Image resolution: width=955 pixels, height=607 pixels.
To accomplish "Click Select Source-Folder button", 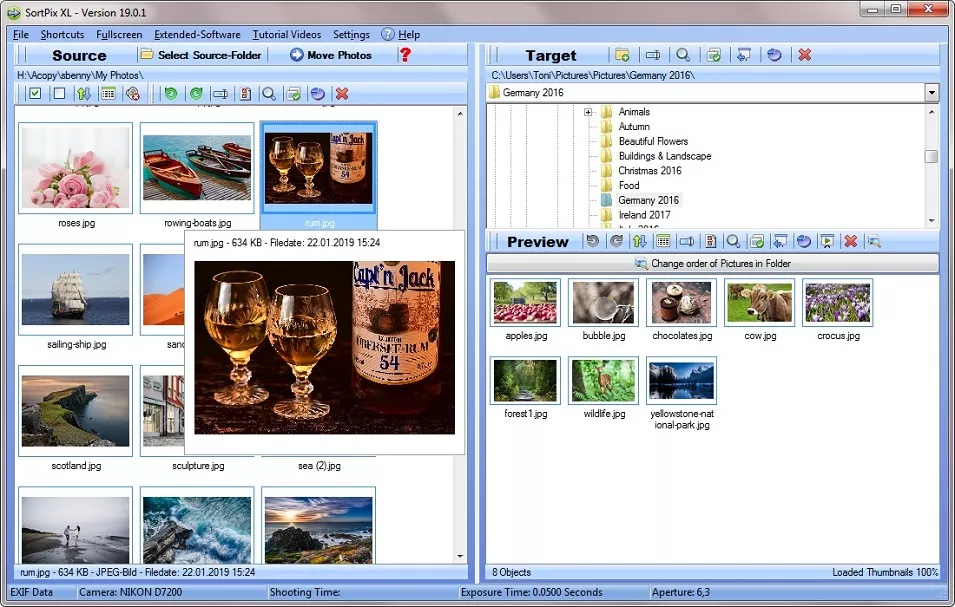I will coord(202,55).
